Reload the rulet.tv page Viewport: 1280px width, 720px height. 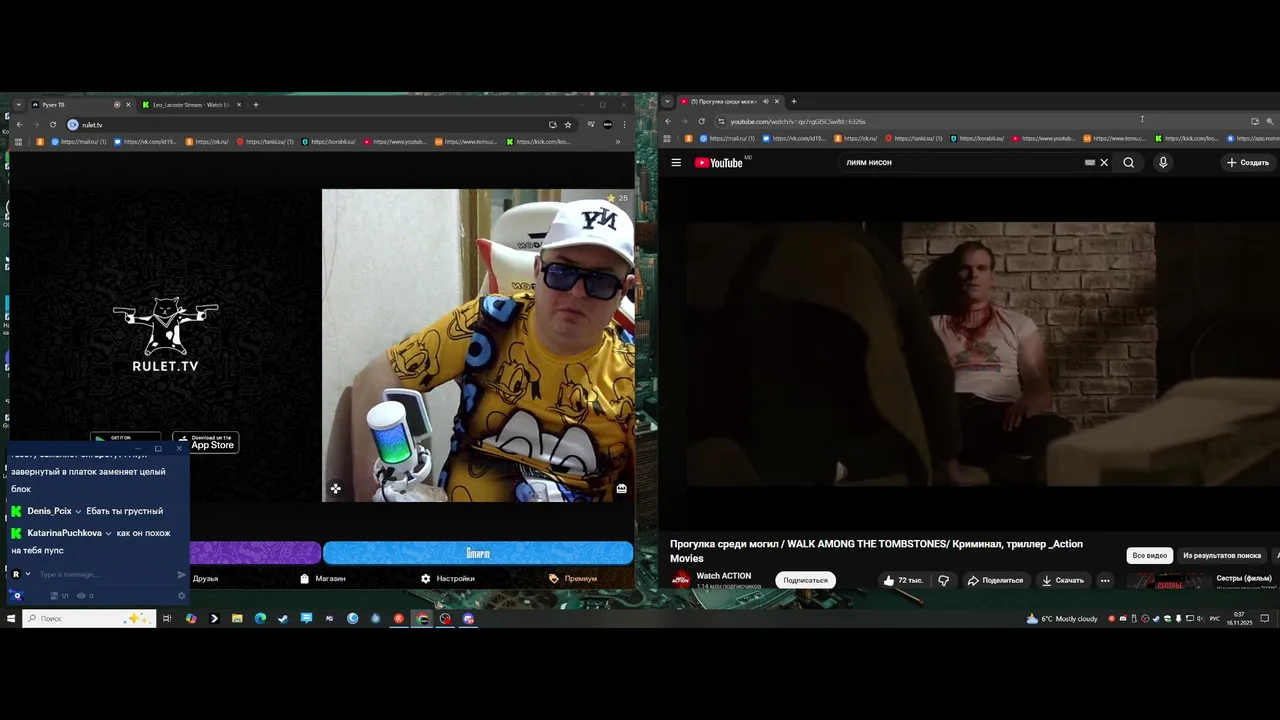coord(53,125)
